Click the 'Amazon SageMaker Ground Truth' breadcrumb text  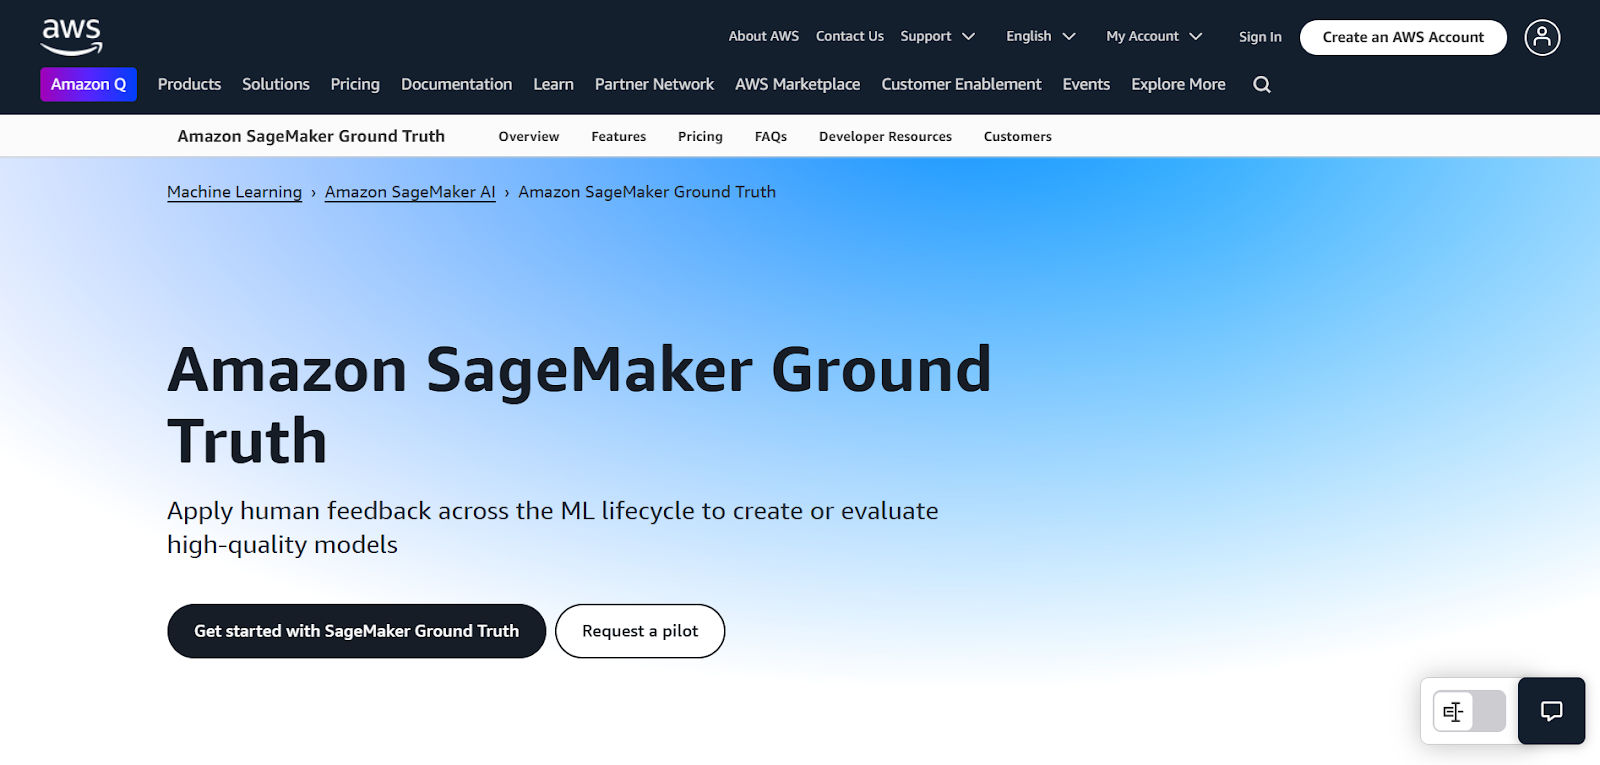647,192
